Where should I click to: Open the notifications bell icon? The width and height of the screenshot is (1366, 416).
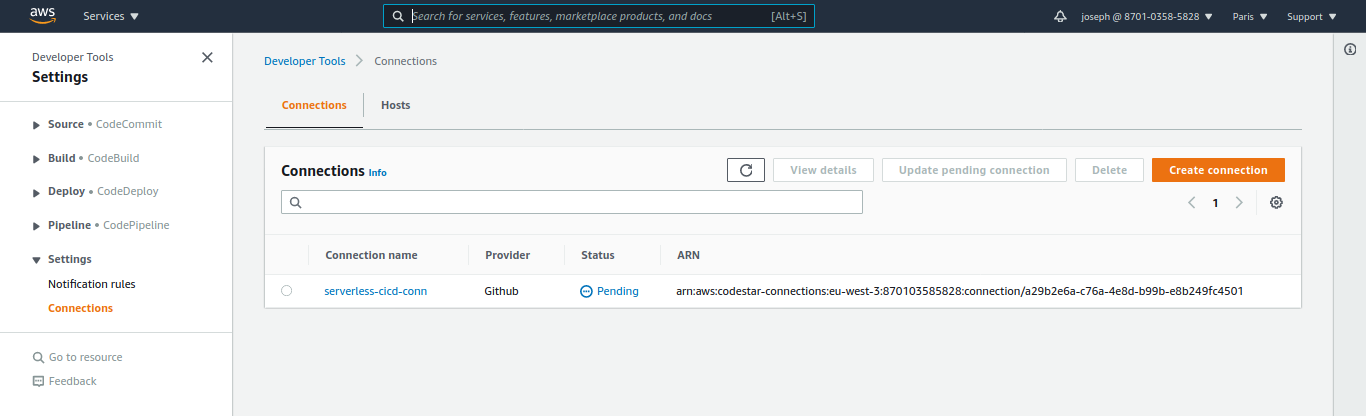[1060, 17]
